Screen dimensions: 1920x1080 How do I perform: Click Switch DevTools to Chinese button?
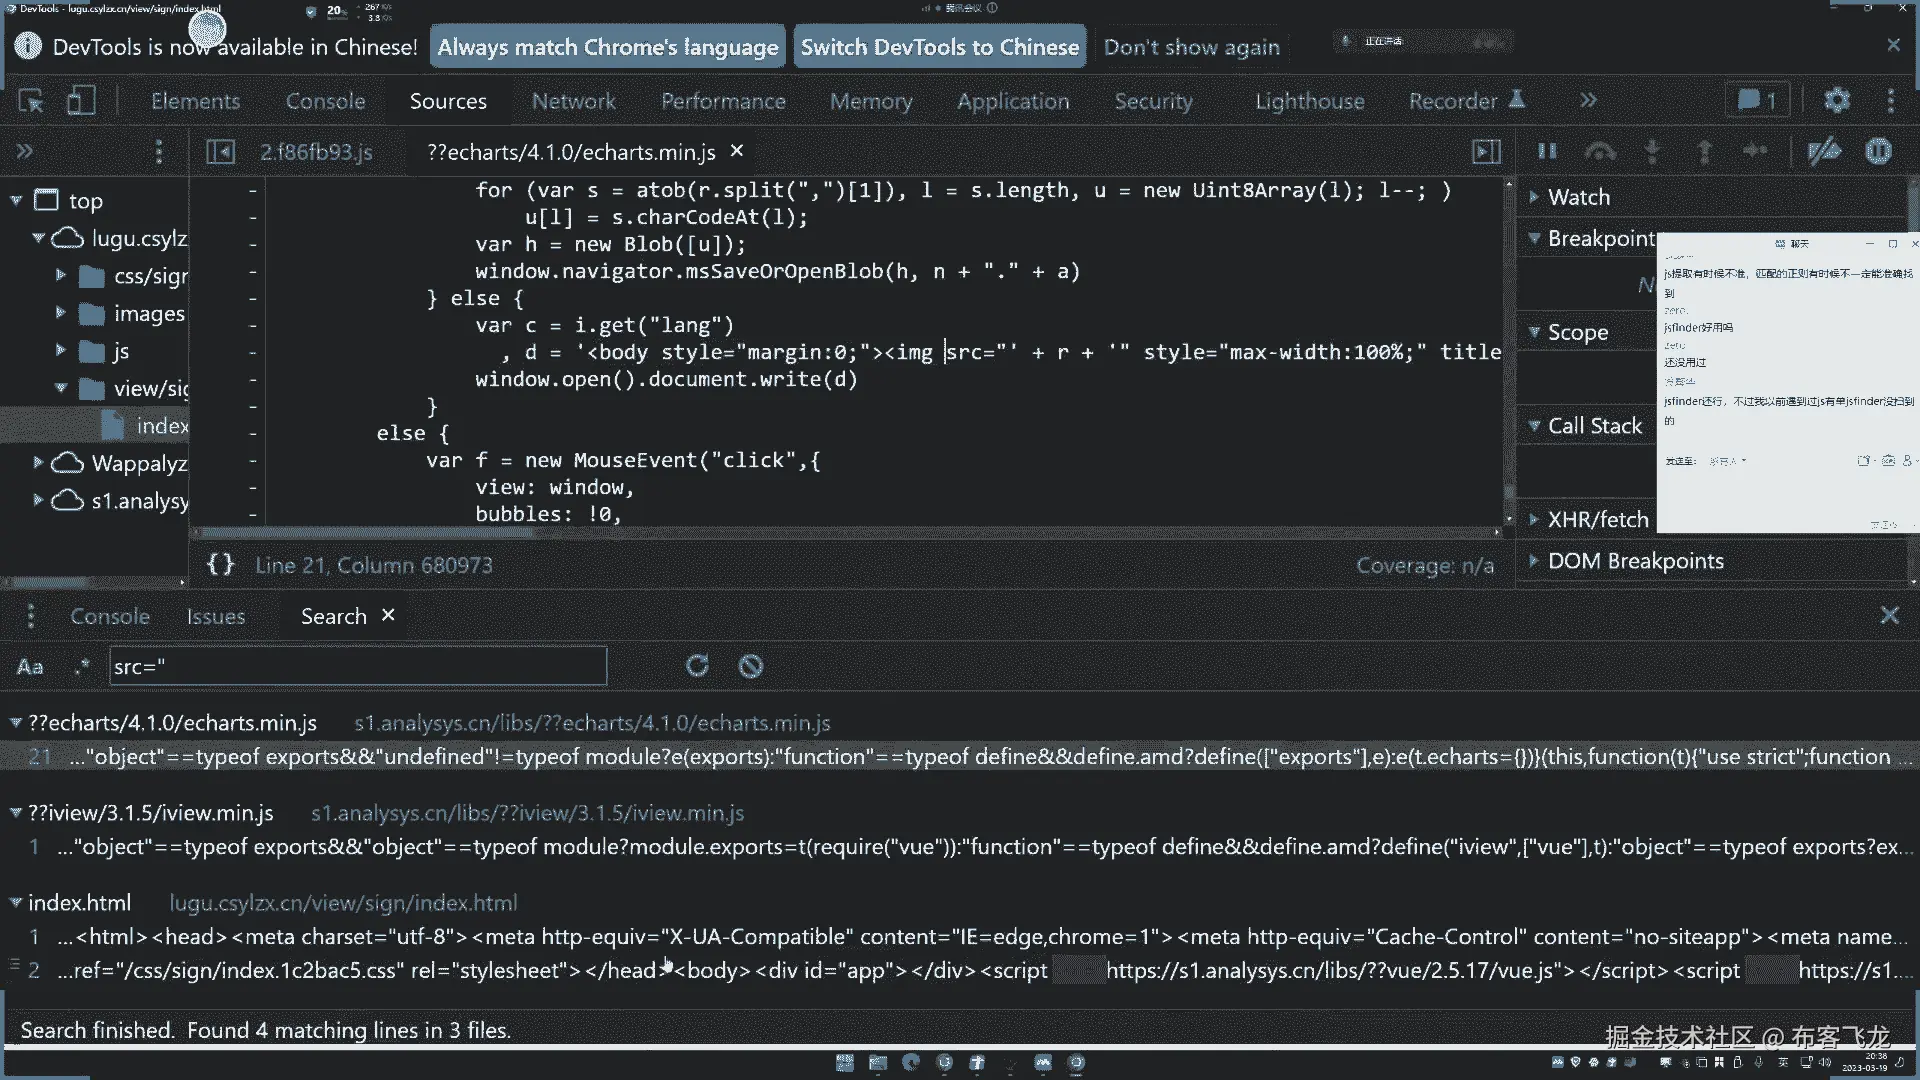tap(939, 47)
